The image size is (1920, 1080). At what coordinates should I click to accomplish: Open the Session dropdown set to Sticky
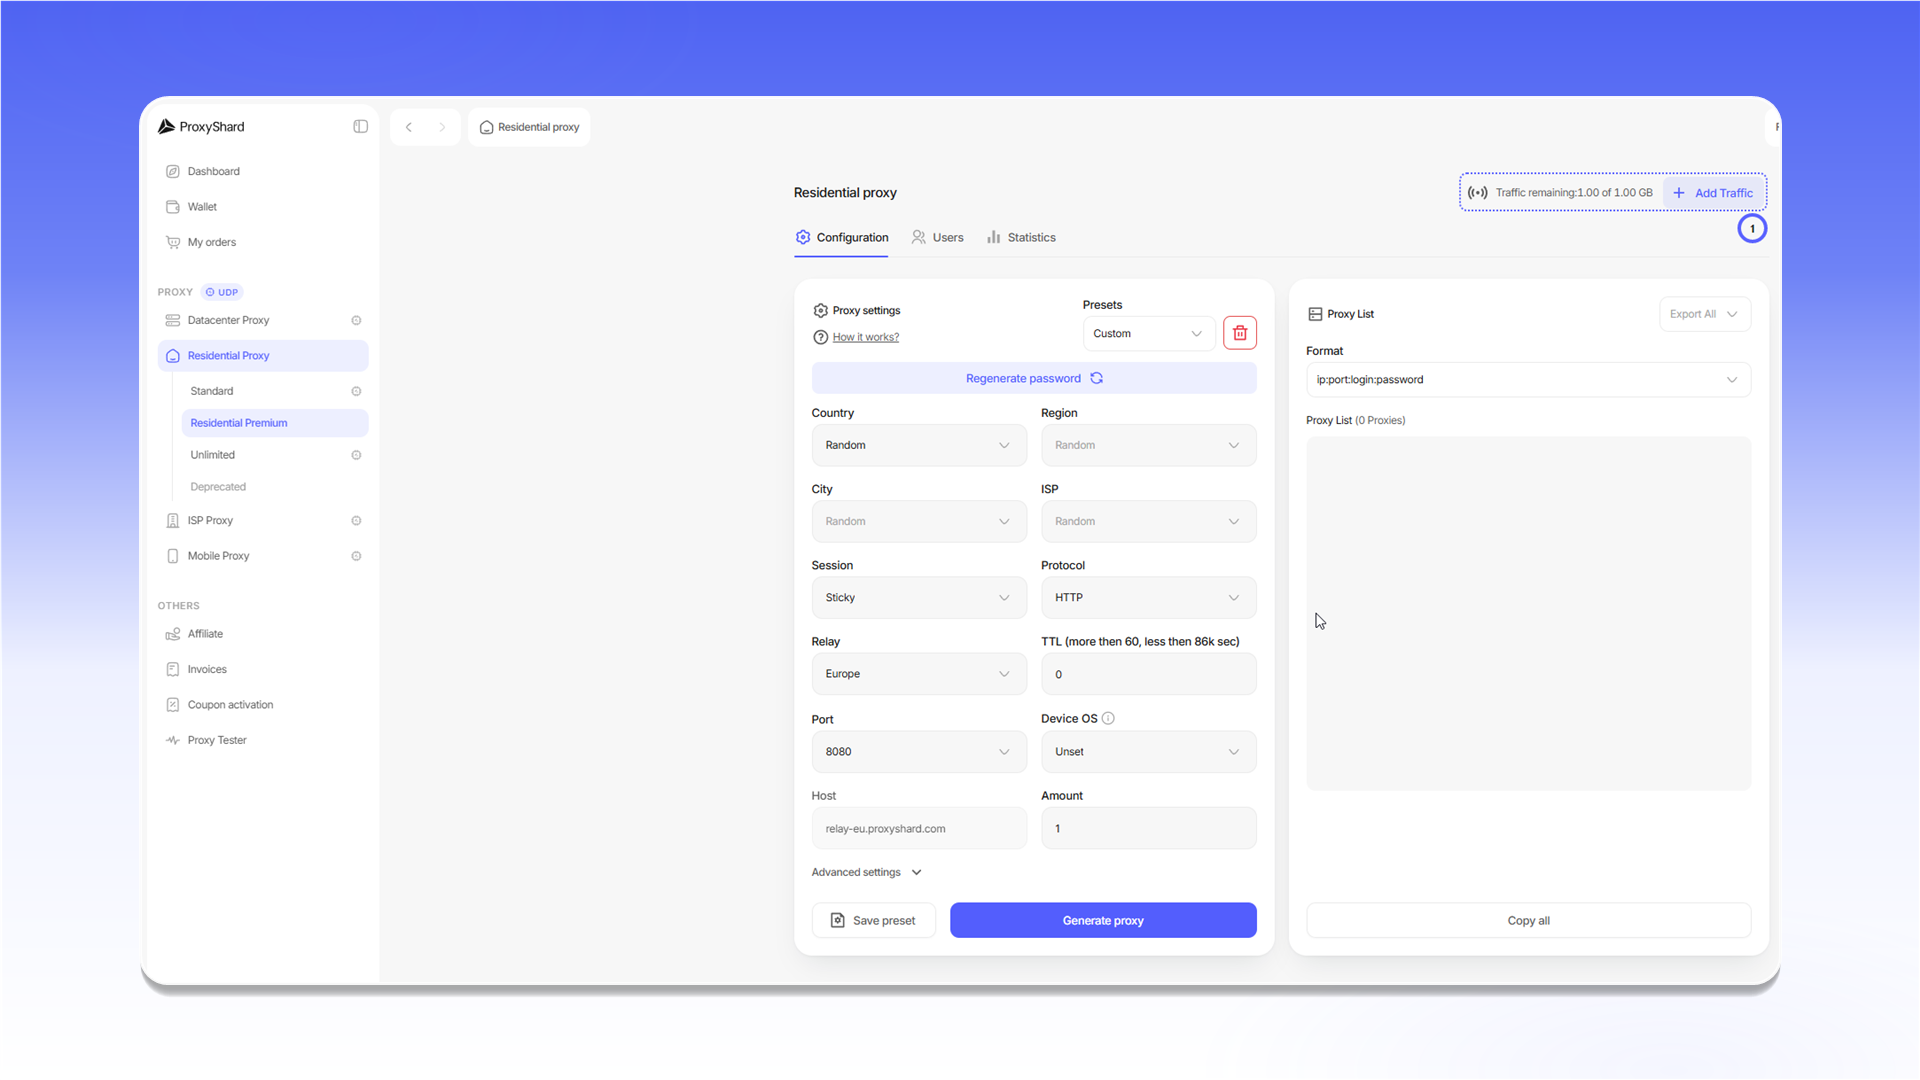918,598
